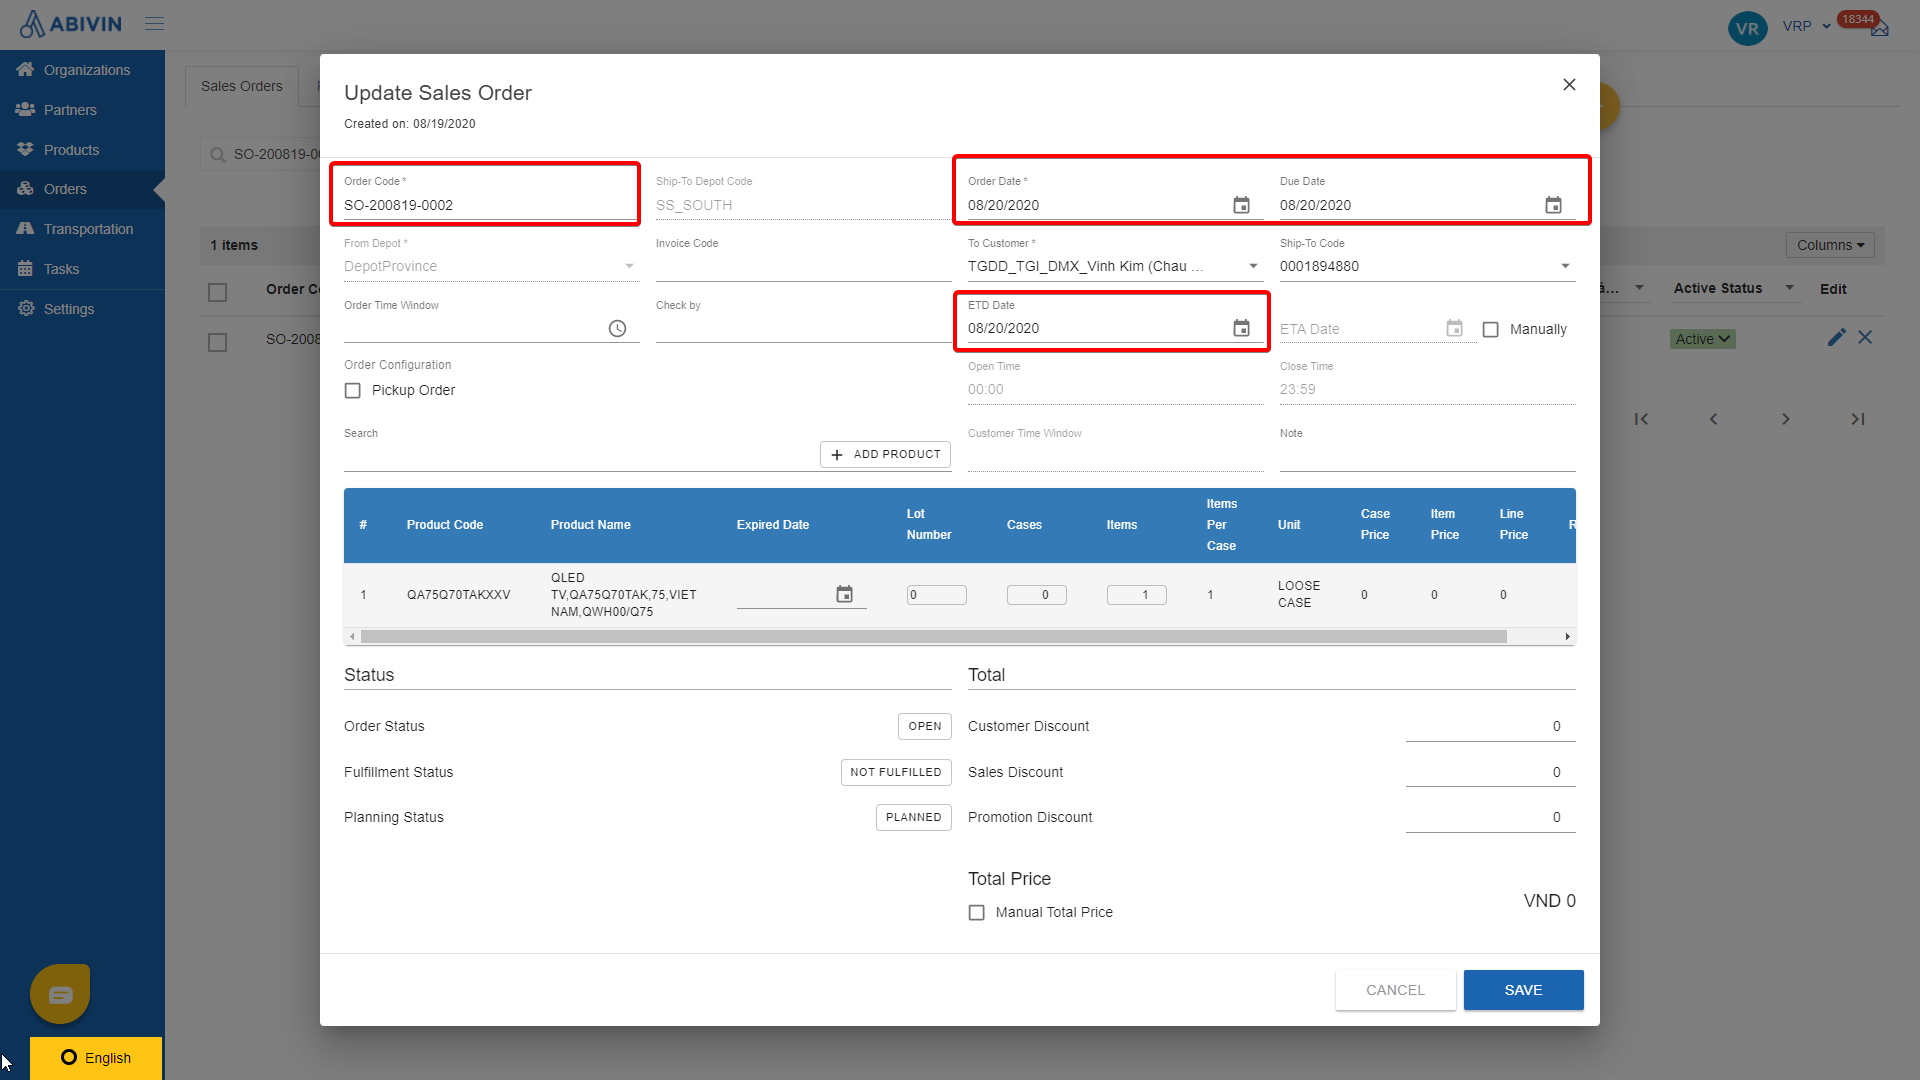Click the product Search input field
The image size is (1920, 1080).
[x=580, y=456]
